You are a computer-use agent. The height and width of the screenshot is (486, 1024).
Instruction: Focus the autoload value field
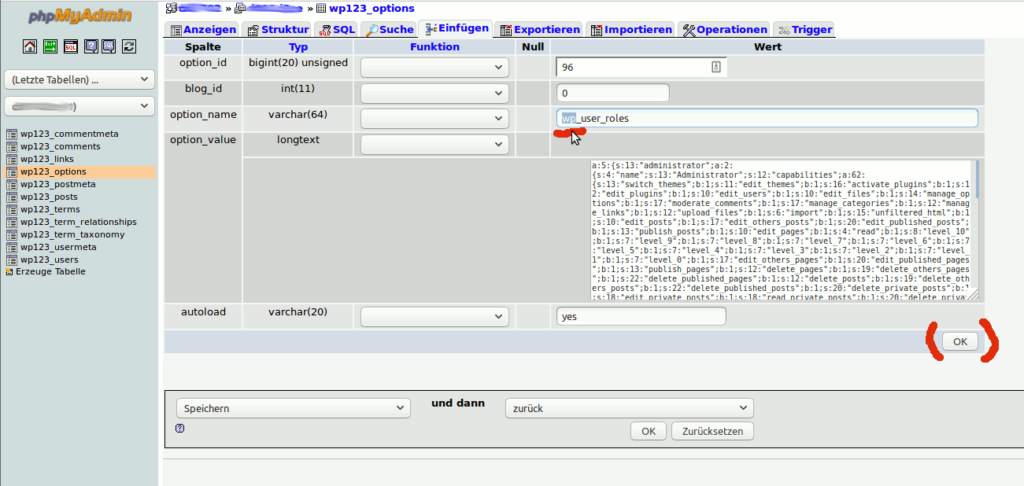641,316
